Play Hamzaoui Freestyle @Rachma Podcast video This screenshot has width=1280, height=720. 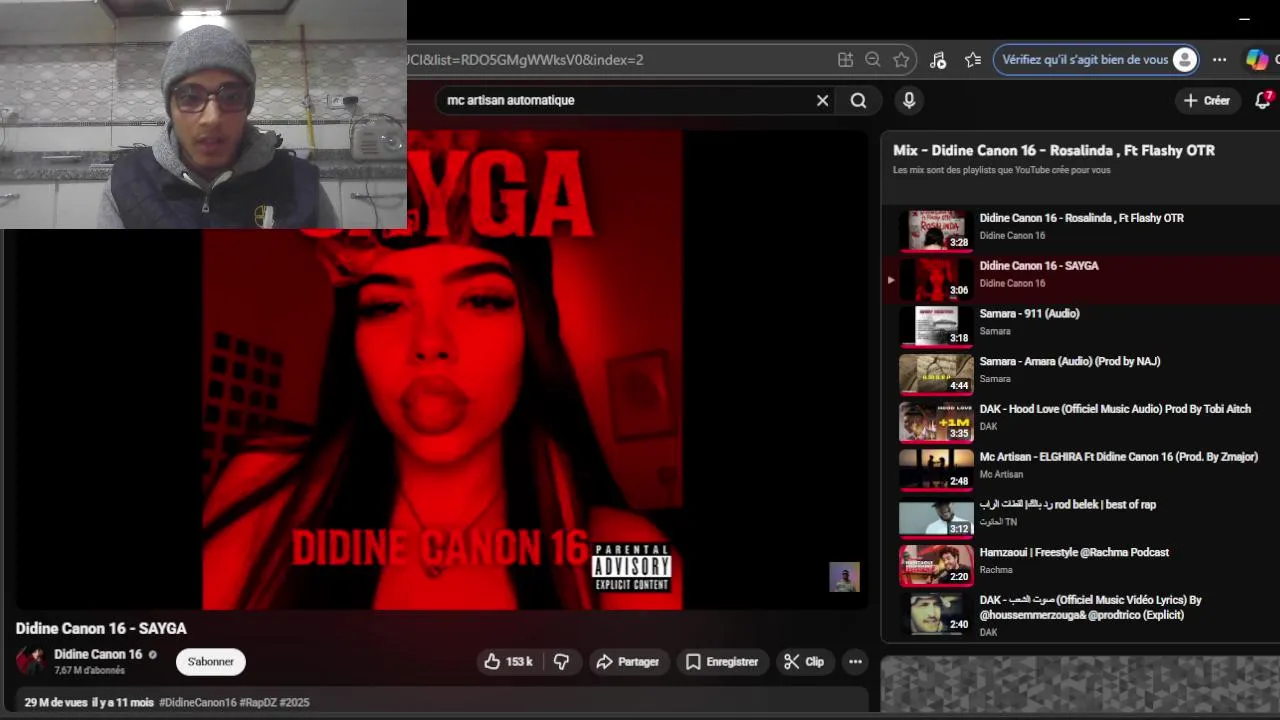[x=1080, y=566]
